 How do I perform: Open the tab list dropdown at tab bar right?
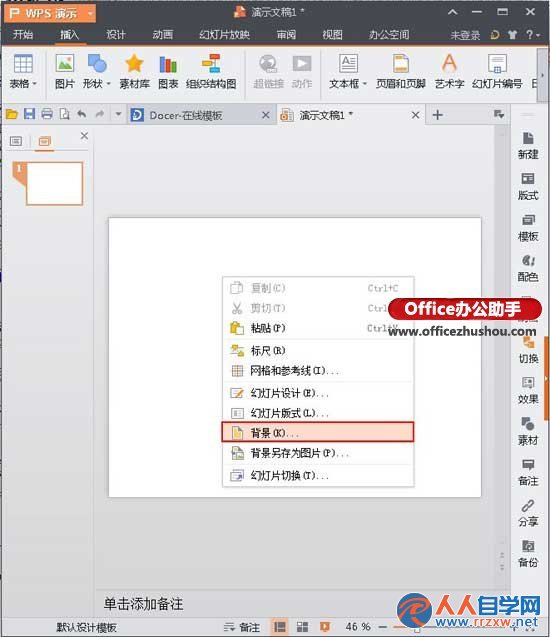pos(499,115)
